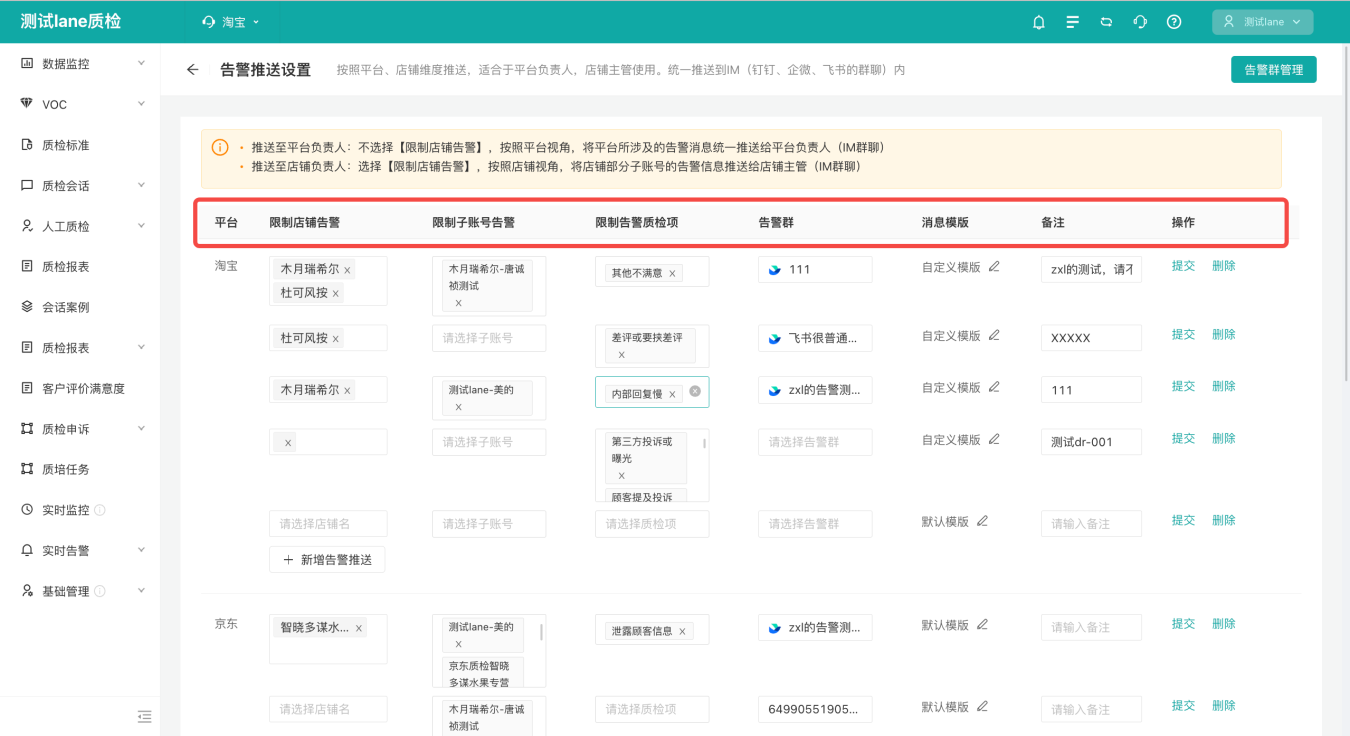This screenshot has width=1350, height=736.
Task: Click 删除 in the zxl的测试 remark row
Action: [x=1223, y=267]
